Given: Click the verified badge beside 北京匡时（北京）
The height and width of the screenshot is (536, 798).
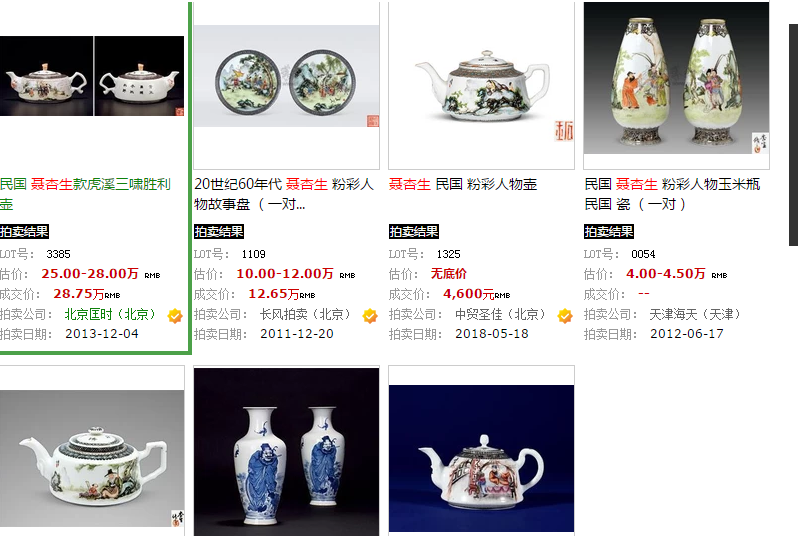Looking at the screenshot, I should [x=175, y=316].
